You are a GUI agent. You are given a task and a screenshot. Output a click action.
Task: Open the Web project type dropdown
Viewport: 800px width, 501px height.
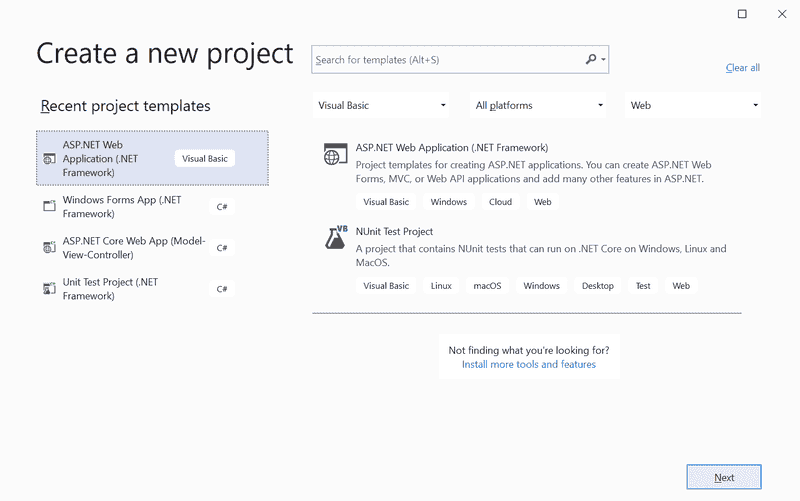pos(693,105)
